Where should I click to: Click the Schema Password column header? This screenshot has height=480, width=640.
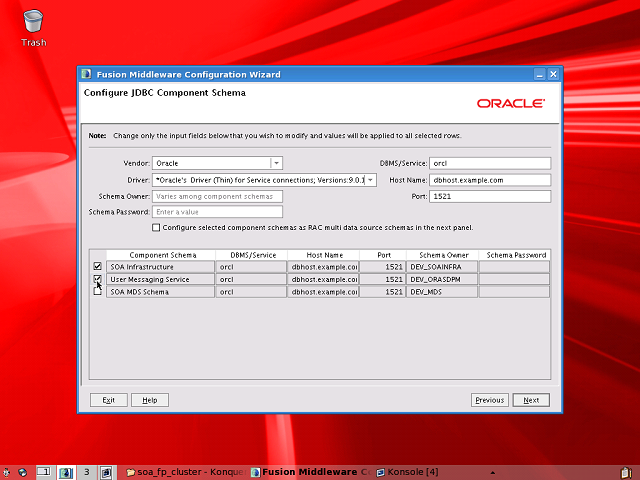coord(516,255)
